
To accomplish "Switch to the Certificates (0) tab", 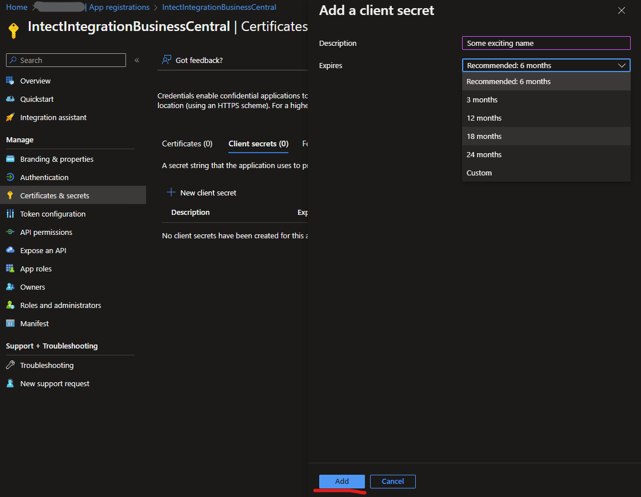I will [x=187, y=143].
